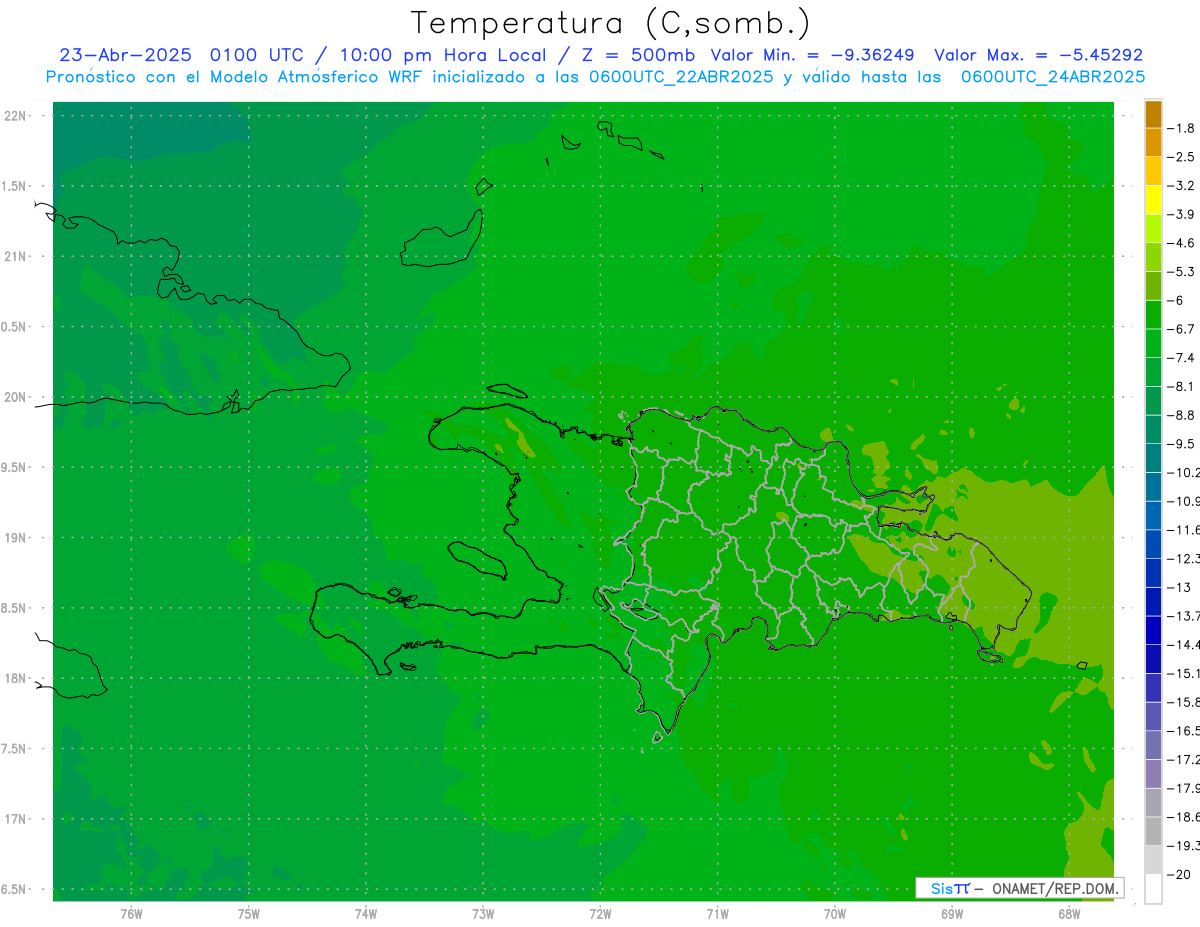Click the "17N" latitude label
Image resolution: width=1200 pixels, height=927 pixels.
point(15,819)
